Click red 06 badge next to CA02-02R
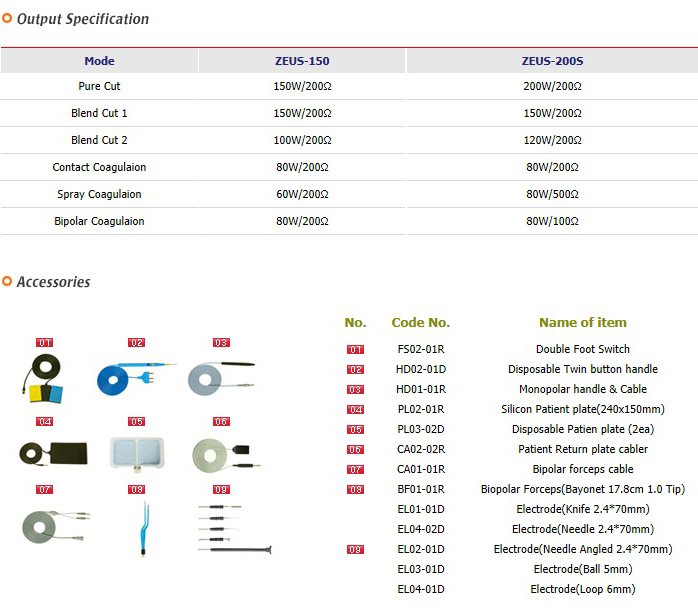 pos(355,450)
